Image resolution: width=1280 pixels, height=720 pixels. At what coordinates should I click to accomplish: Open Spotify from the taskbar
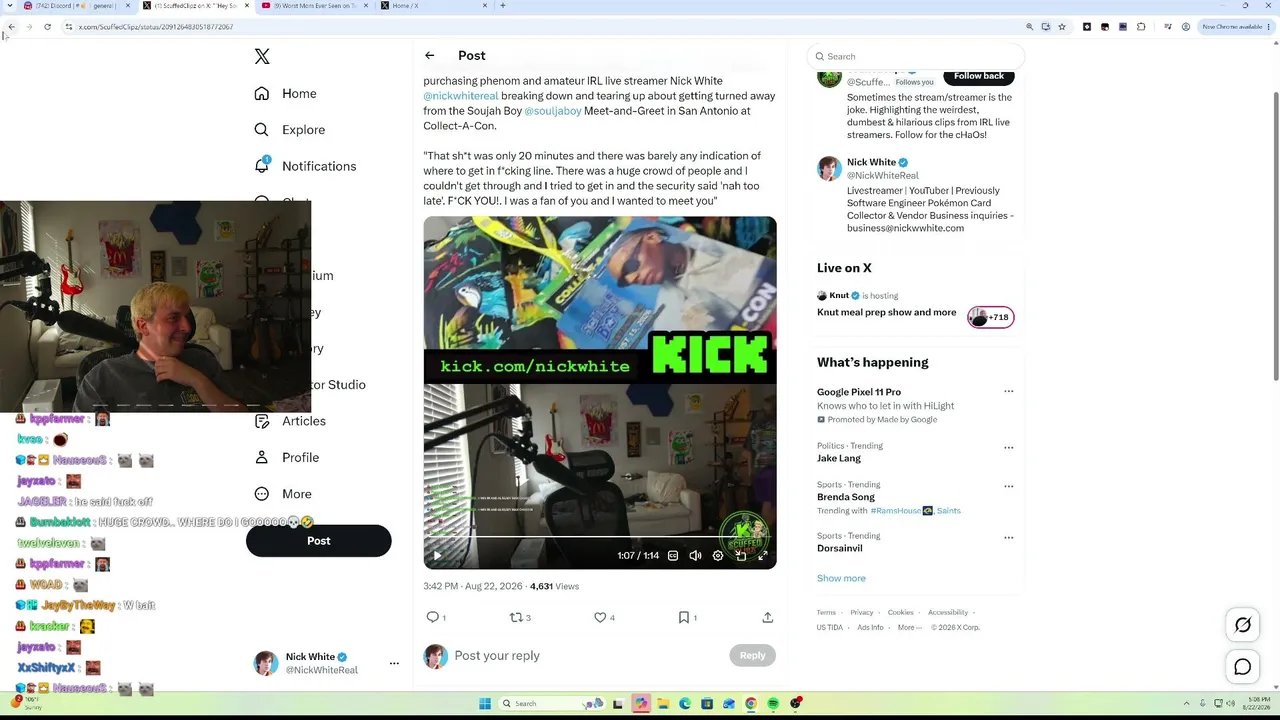pyautogui.click(x=773, y=704)
